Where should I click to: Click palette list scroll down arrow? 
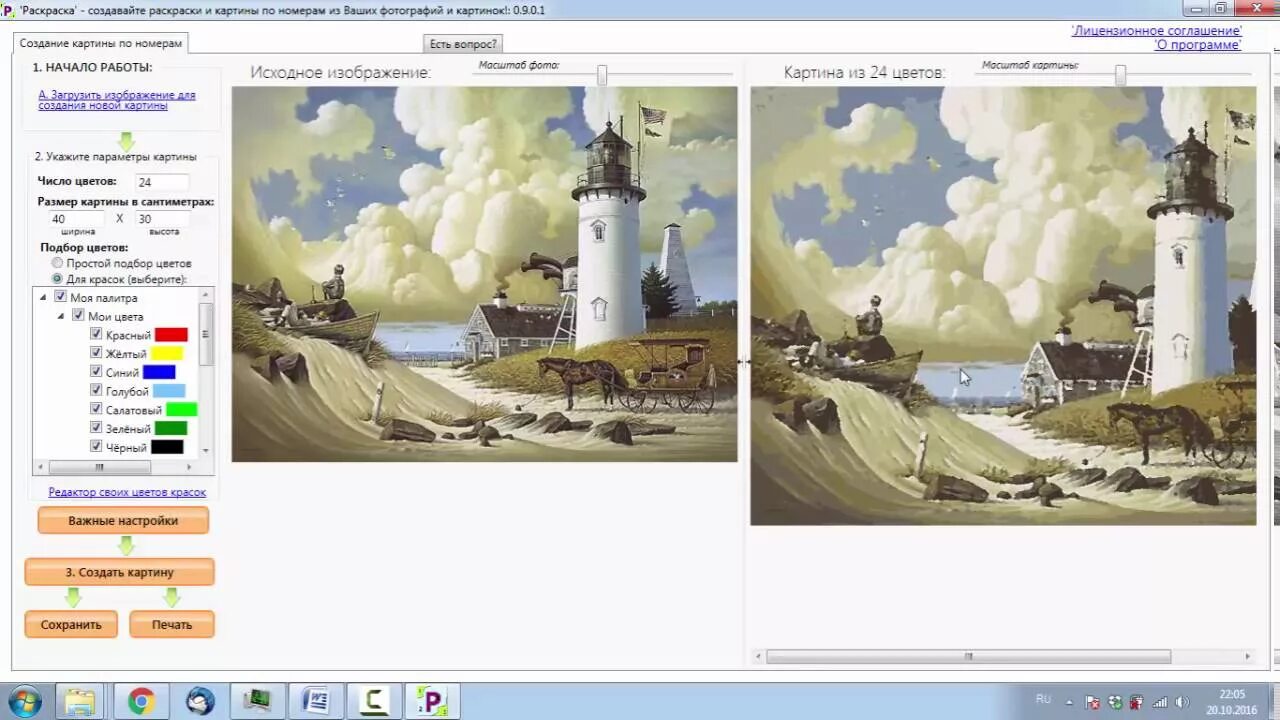click(206, 451)
